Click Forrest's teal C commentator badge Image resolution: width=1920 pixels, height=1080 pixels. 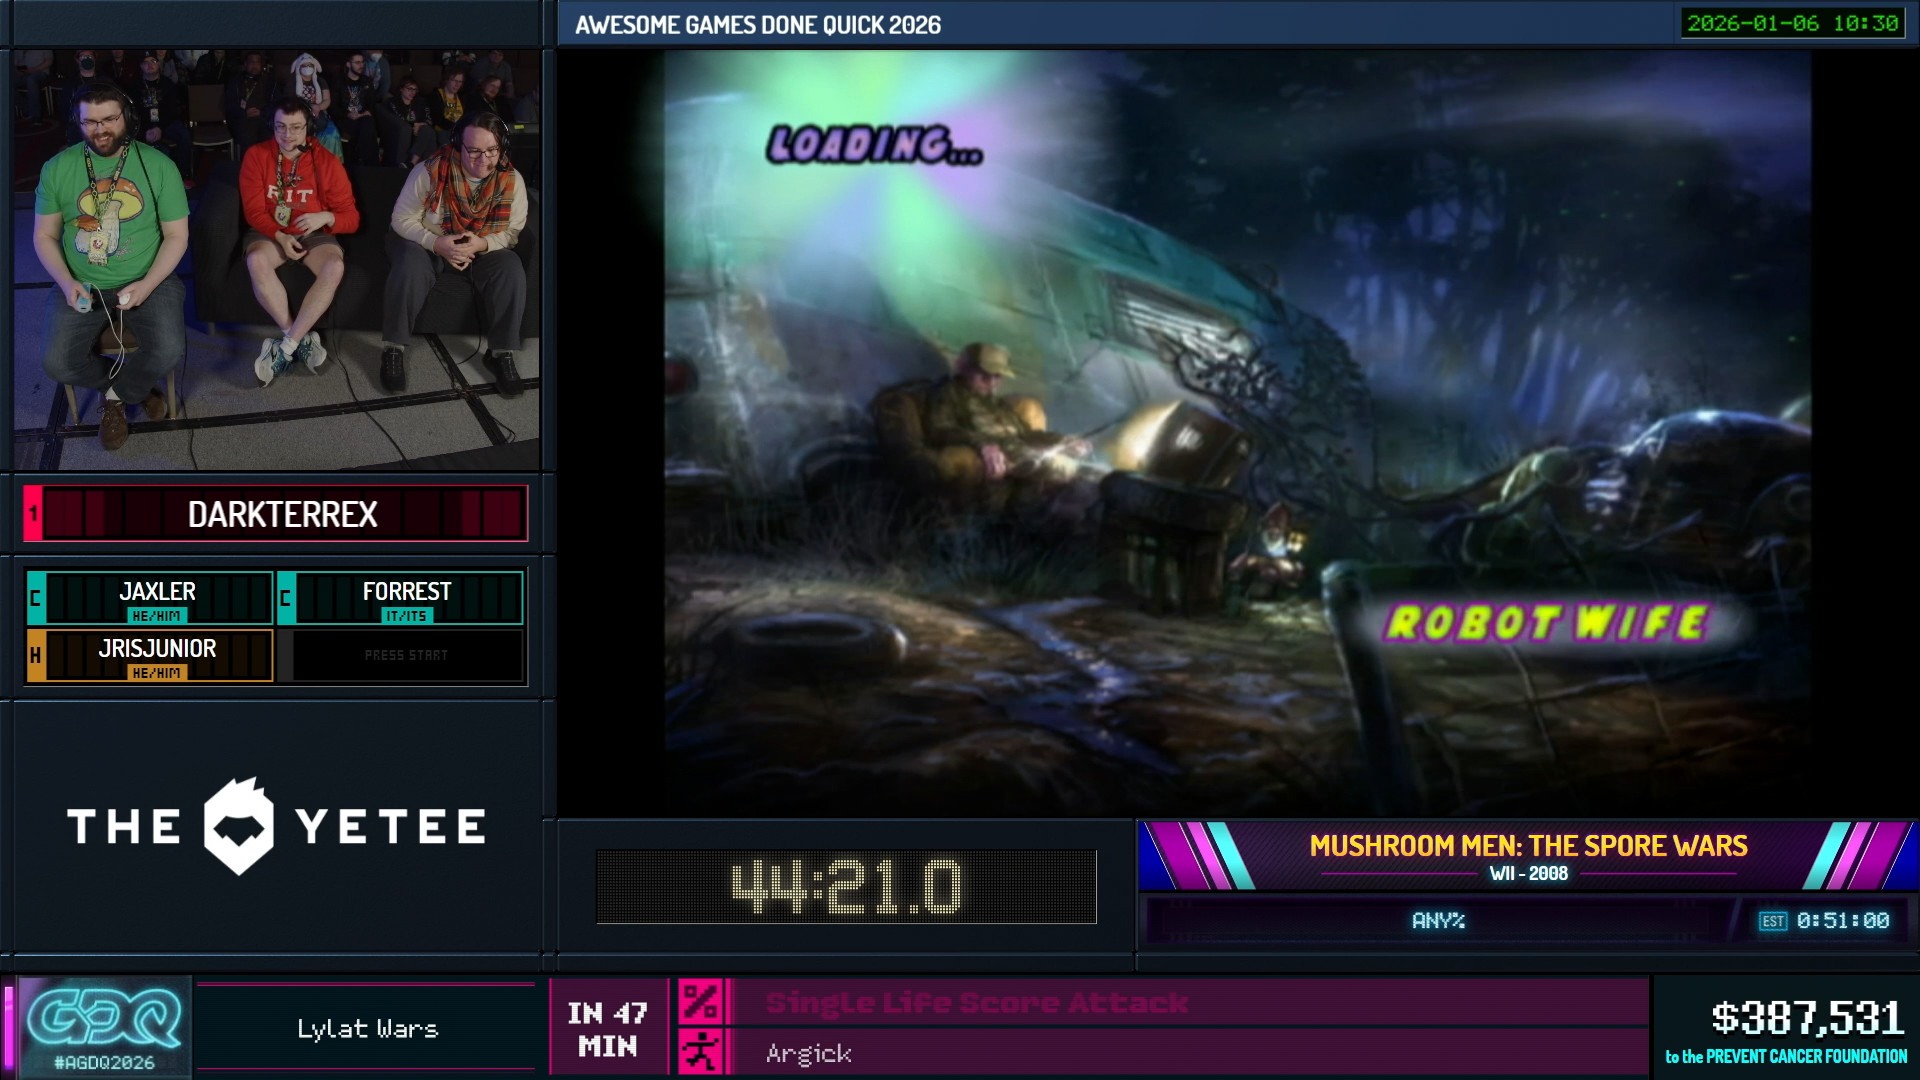(x=286, y=598)
